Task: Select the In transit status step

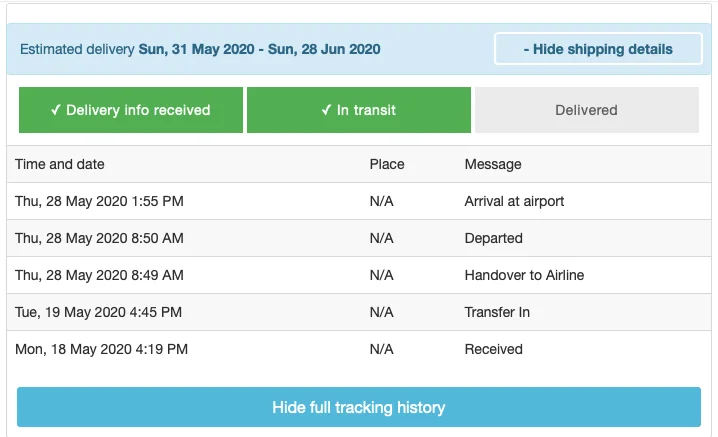Action: point(358,110)
